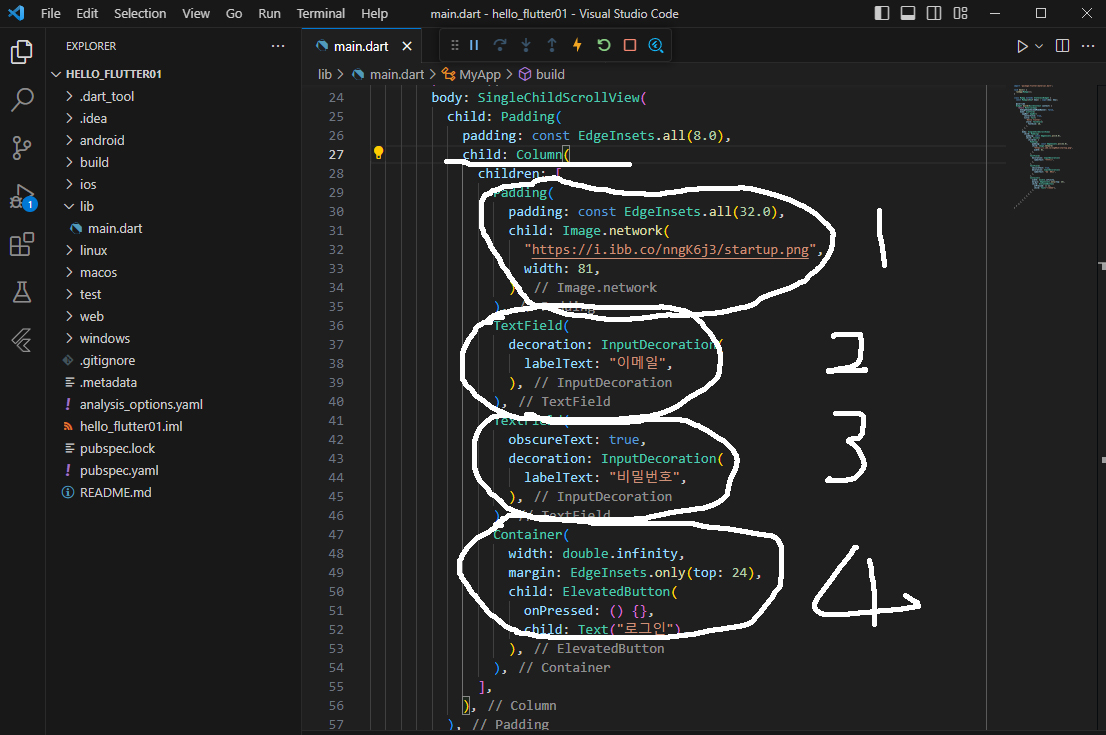
Task: Toggle the bottom Panel layout
Action: point(908,13)
